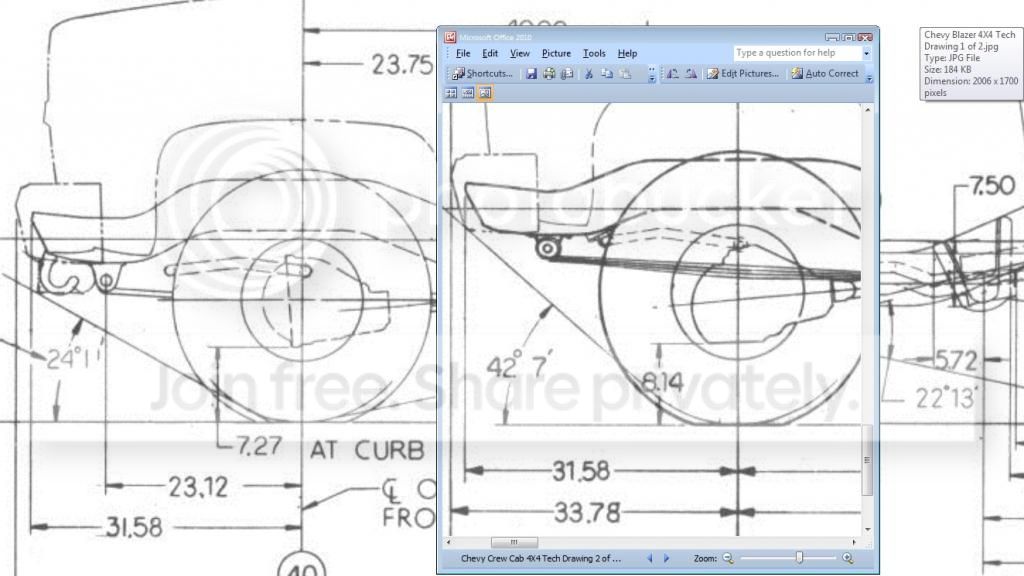This screenshot has width=1024, height=576.
Task: Click the Edit Pictures button
Action: click(743, 74)
